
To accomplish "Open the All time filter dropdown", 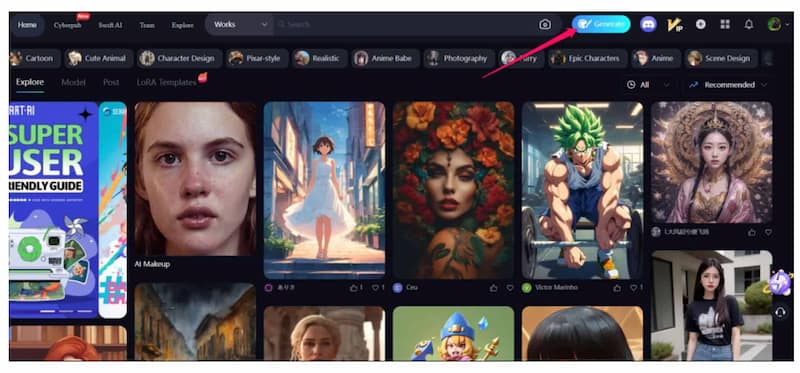I will tap(648, 85).
